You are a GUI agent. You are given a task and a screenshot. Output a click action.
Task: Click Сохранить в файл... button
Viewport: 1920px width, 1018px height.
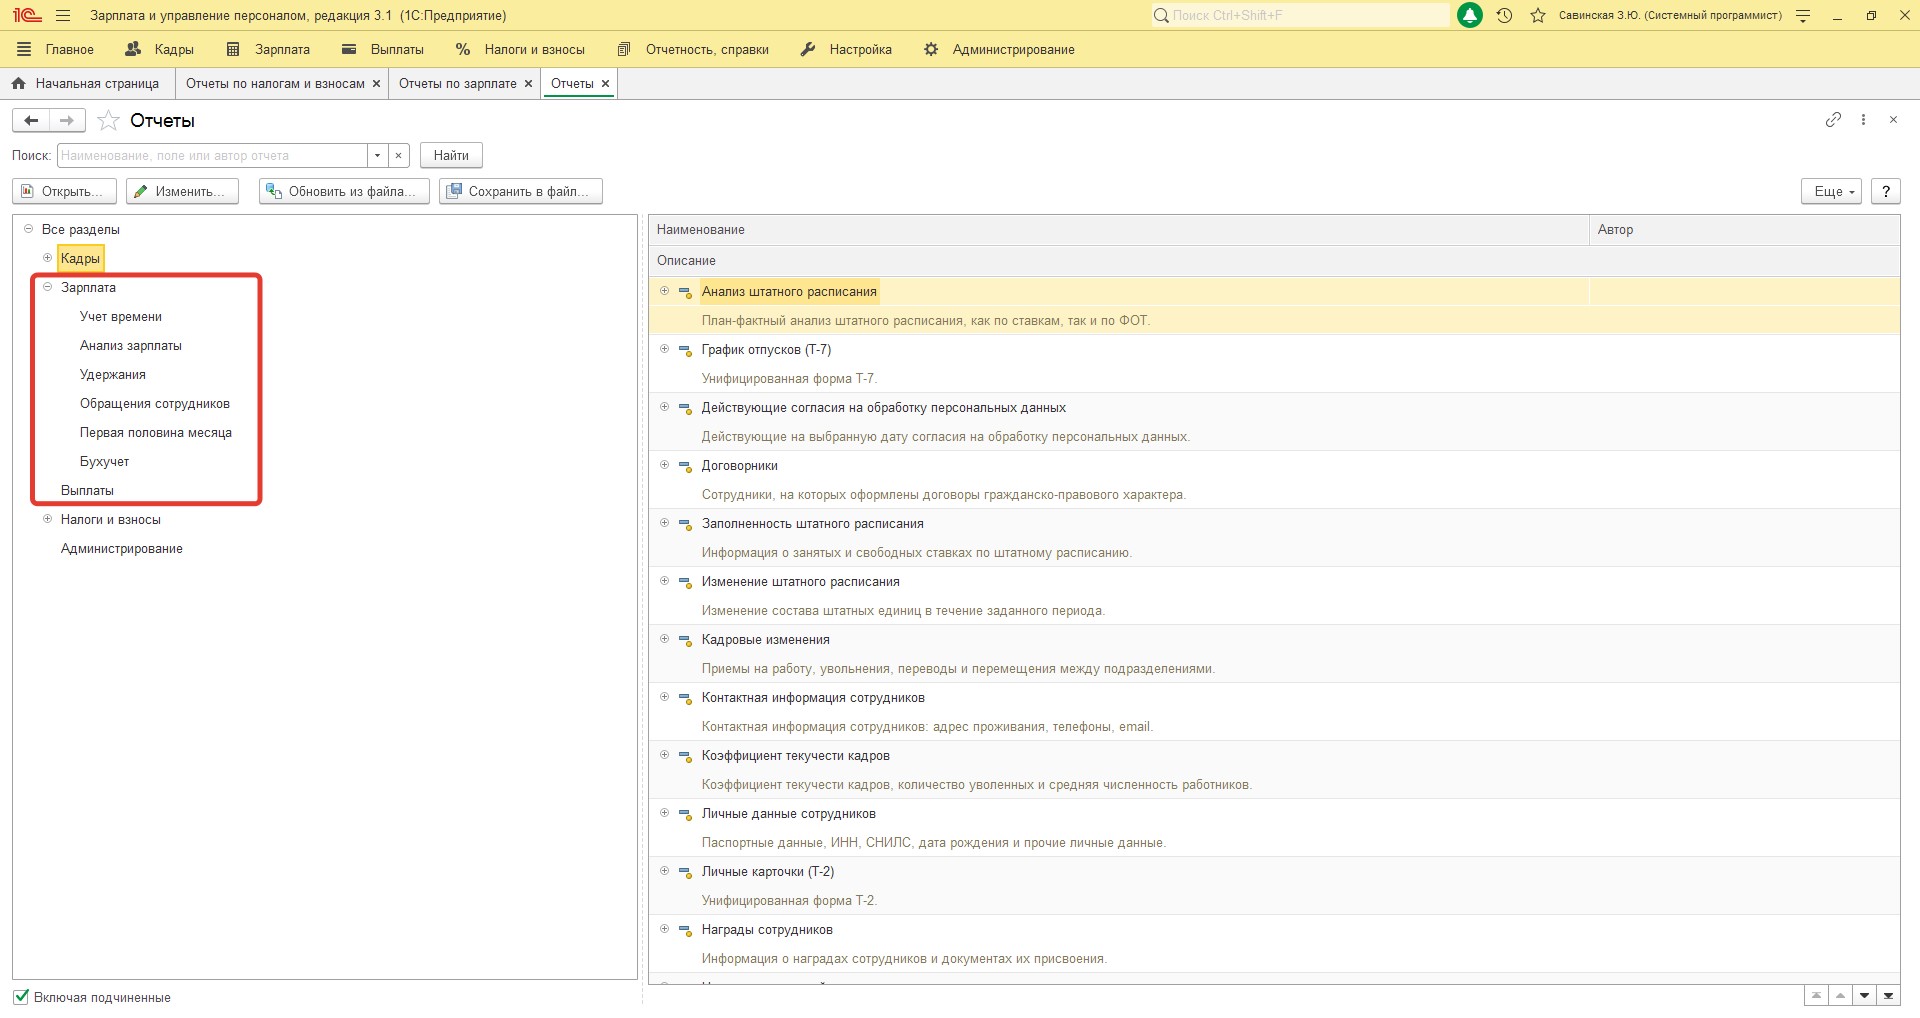pos(520,192)
